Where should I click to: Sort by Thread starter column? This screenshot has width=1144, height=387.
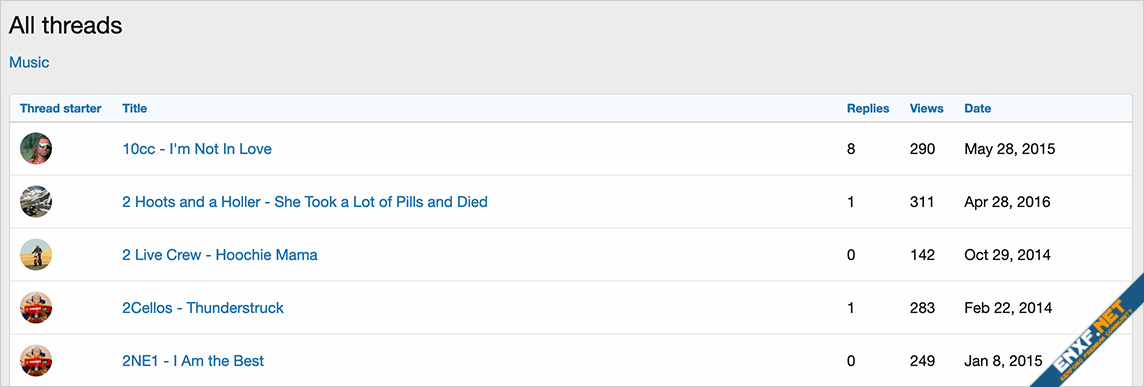pyautogui.click(x=61, y=108)
